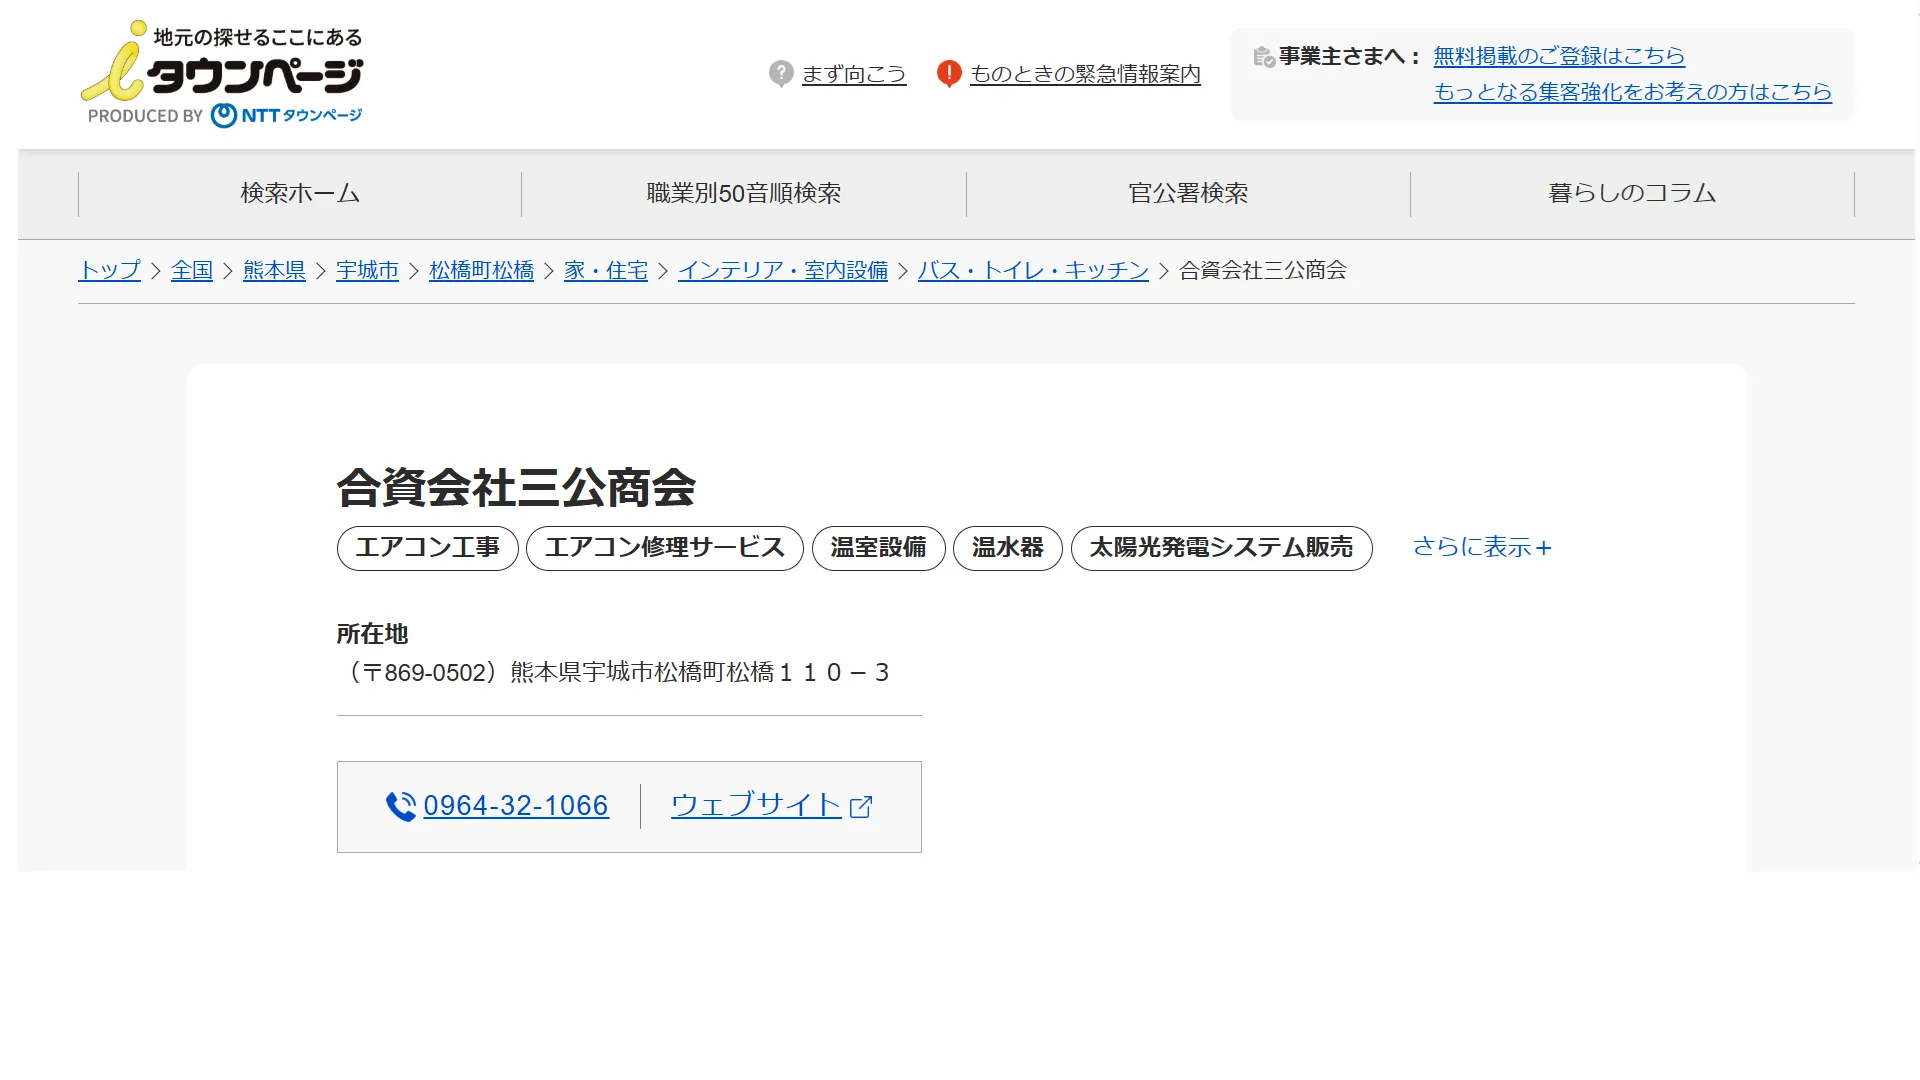This screenshot has width=1920, height=1080.
Task: Go to 暮らしのコラム tab
Action: click(1632, 193)
